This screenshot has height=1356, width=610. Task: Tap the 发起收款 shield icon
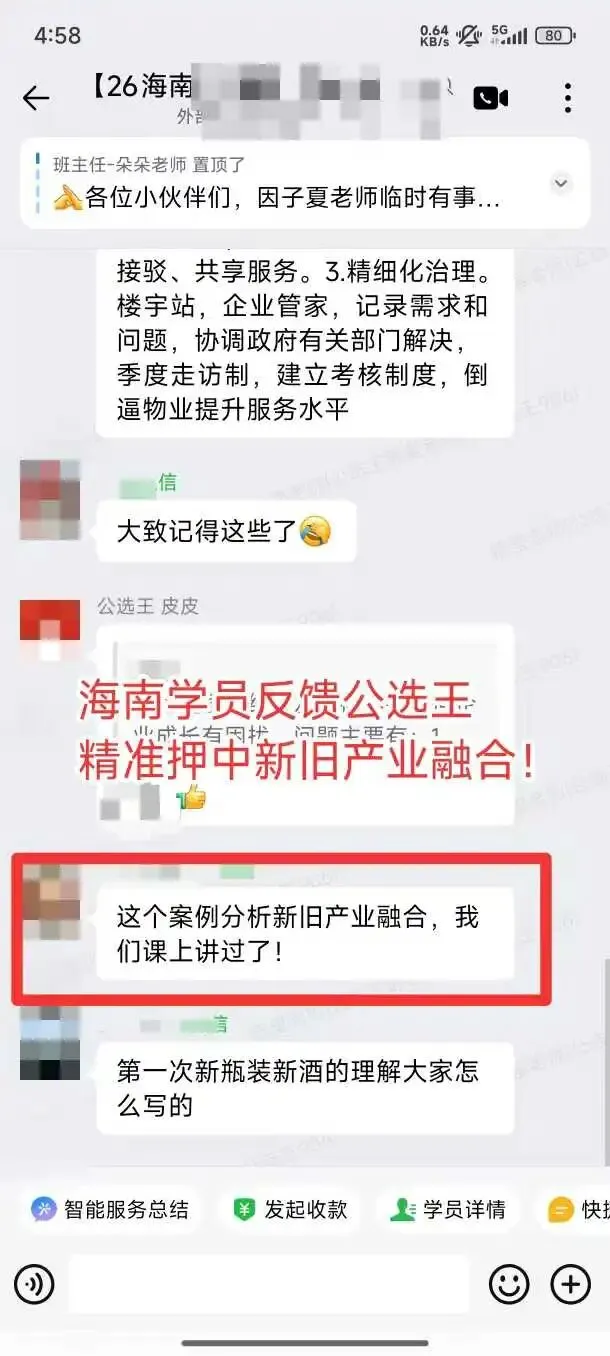click(244, 1209)
